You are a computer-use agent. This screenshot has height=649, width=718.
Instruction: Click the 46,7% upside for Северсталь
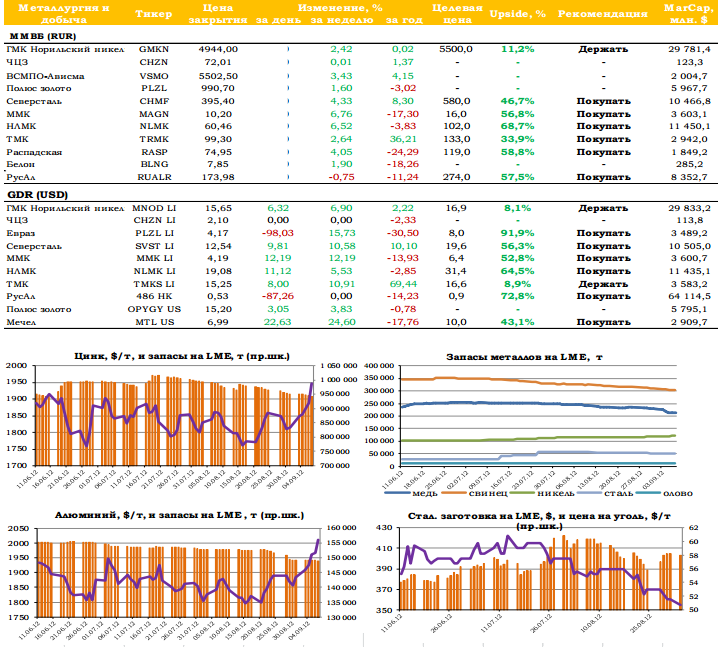[x=517, y=101]
